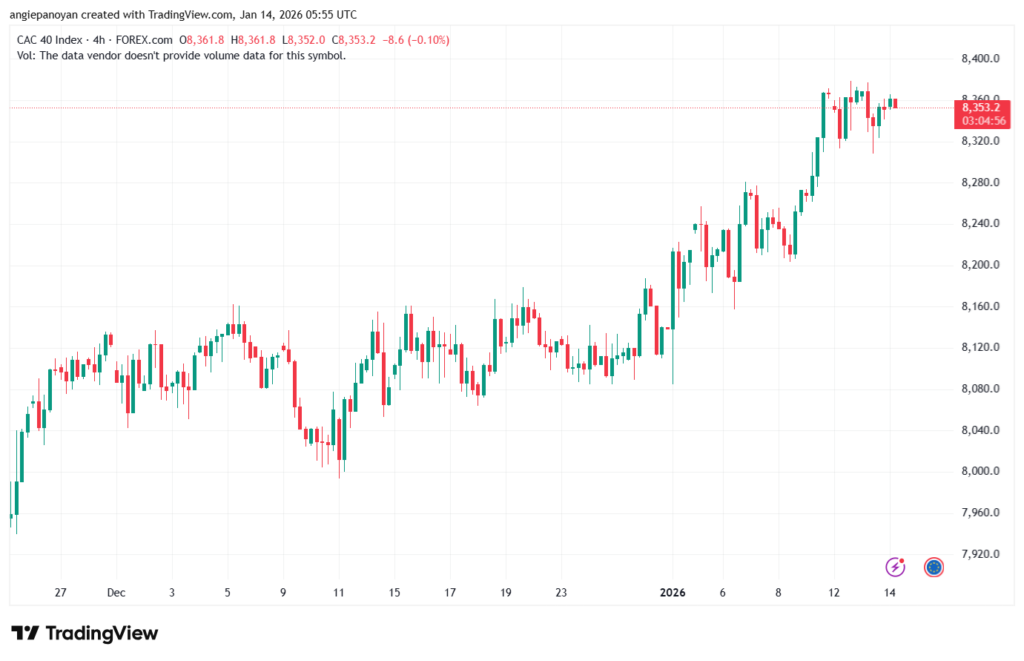Viewport: 1024px width, 661px height.
Task: Click TradingView.com in the header caption
Action: point(183,15)
